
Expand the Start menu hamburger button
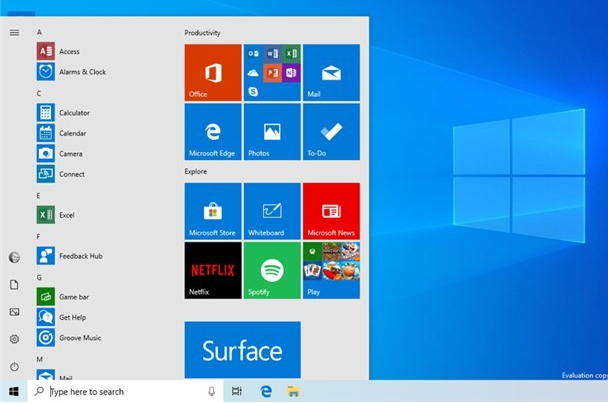[x=14, y=33]
